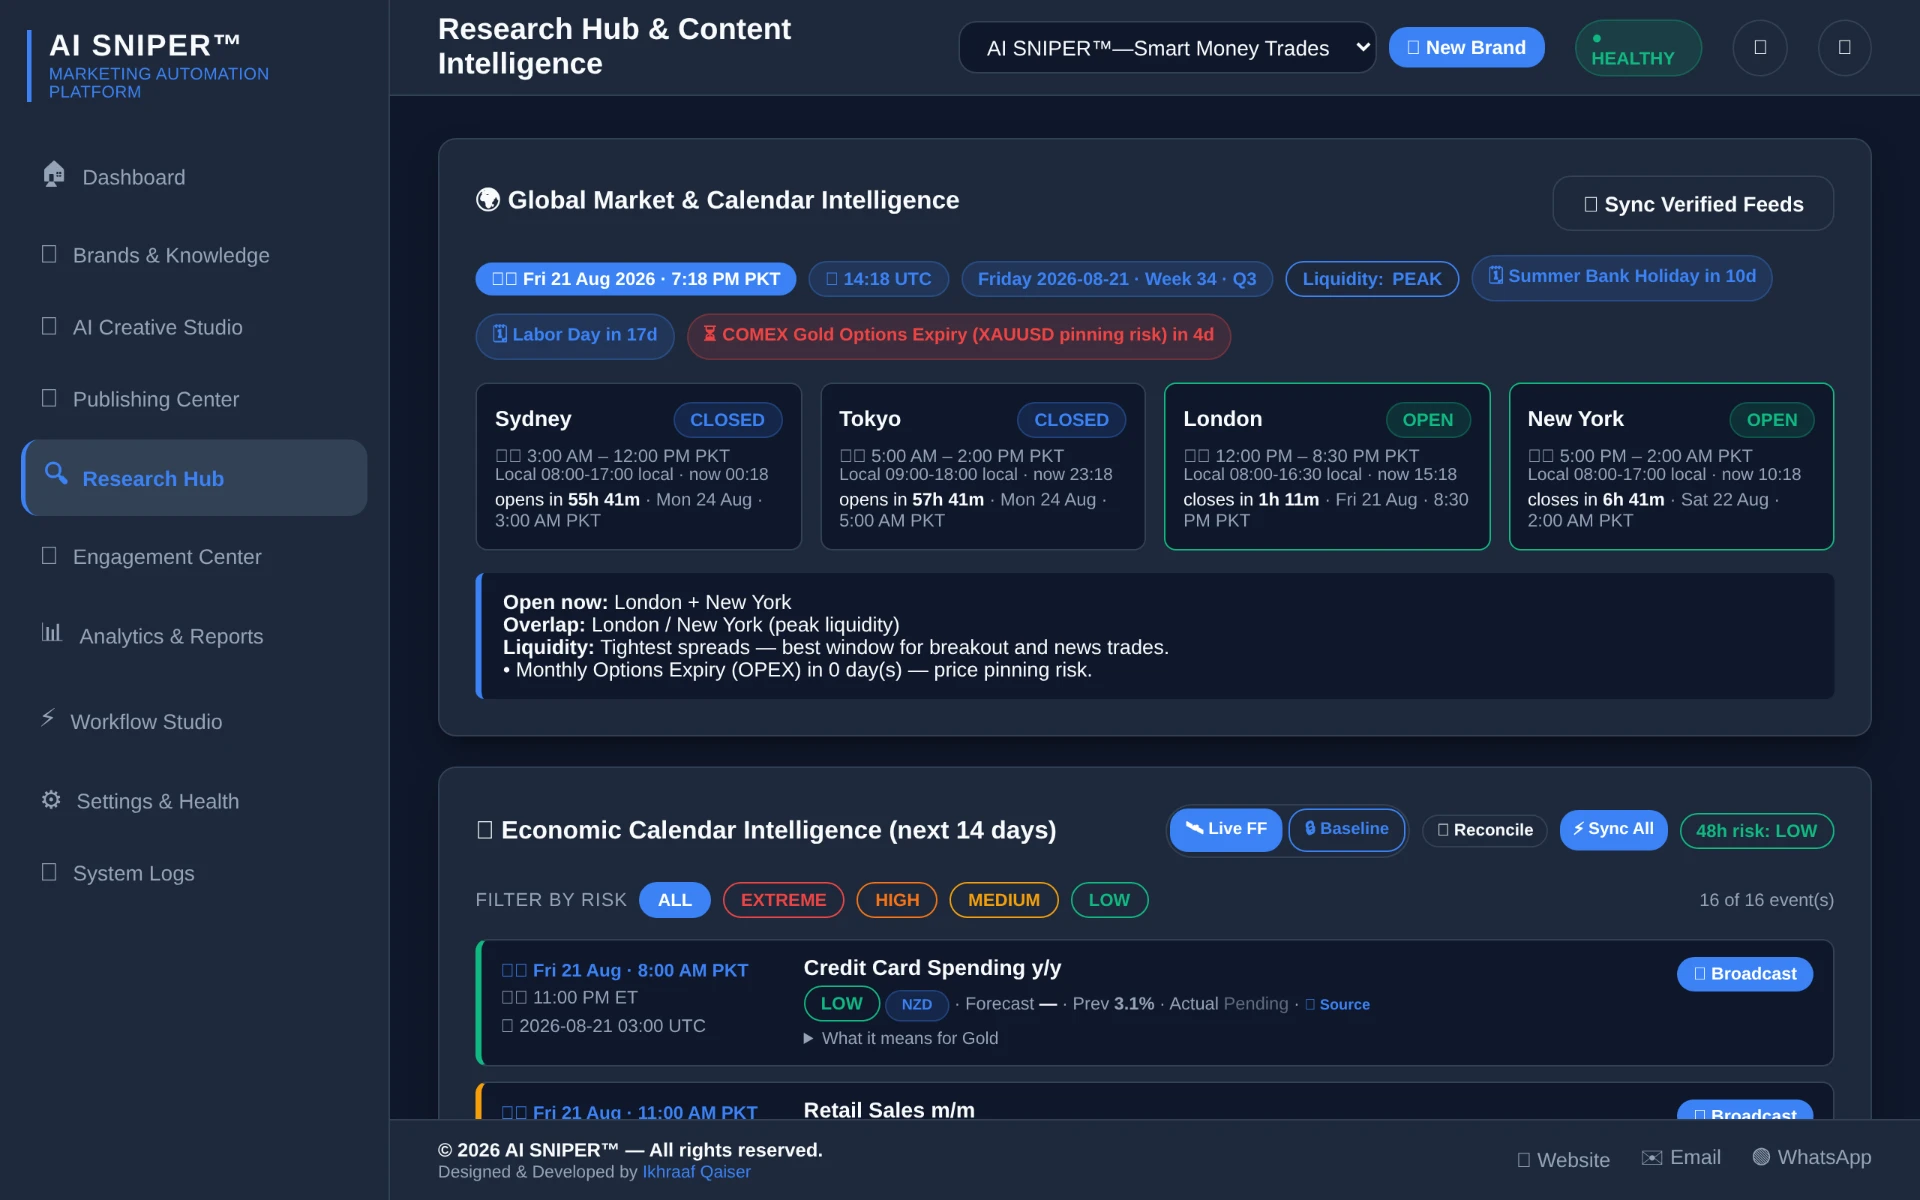
Task: Click the Sync All button
Action: pos(1613,829)
